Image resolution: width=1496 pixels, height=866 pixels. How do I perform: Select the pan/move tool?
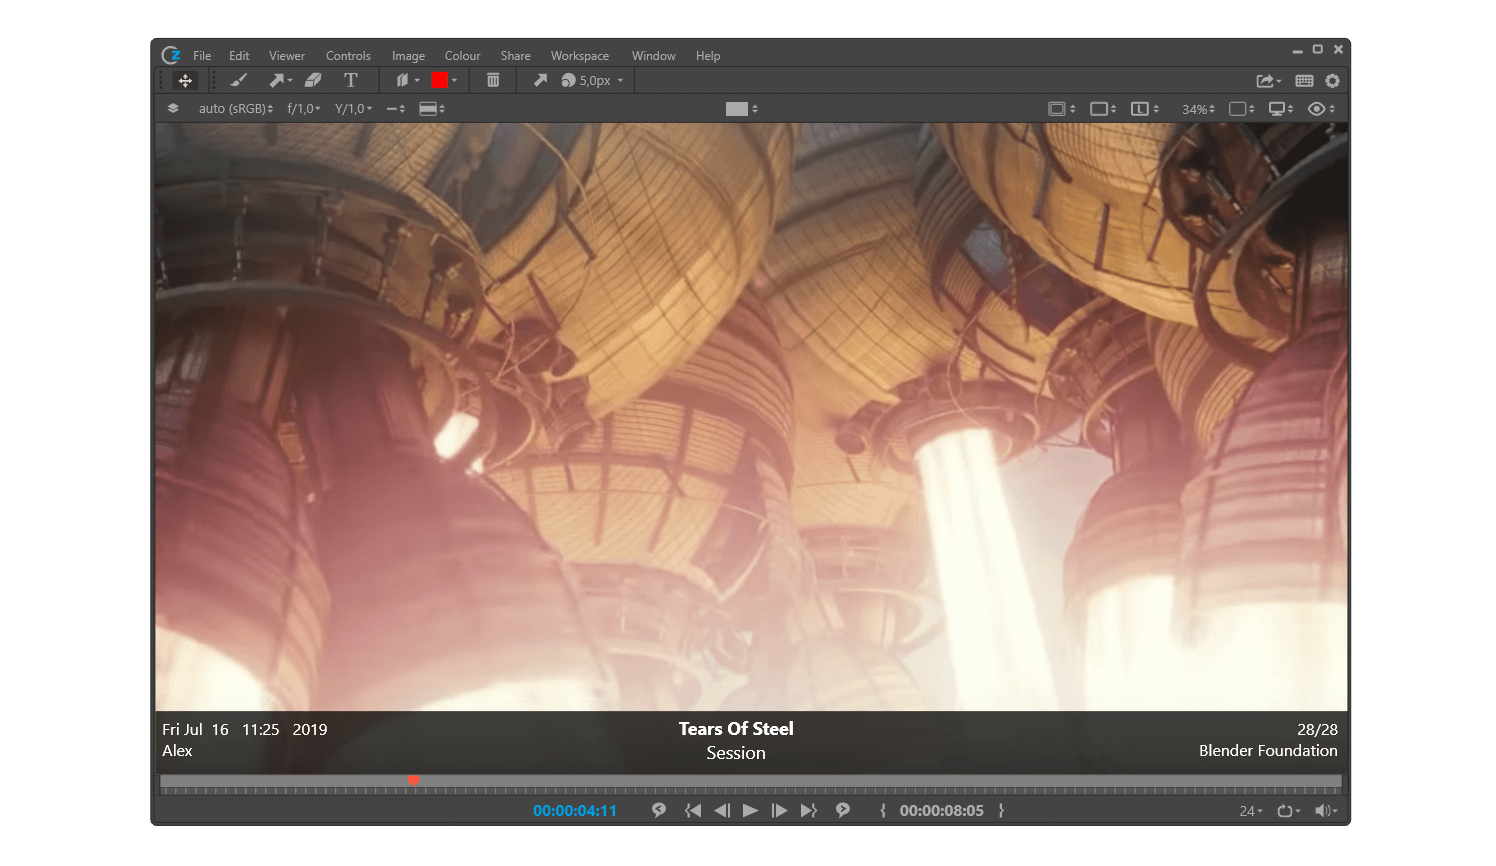[185, 80]
